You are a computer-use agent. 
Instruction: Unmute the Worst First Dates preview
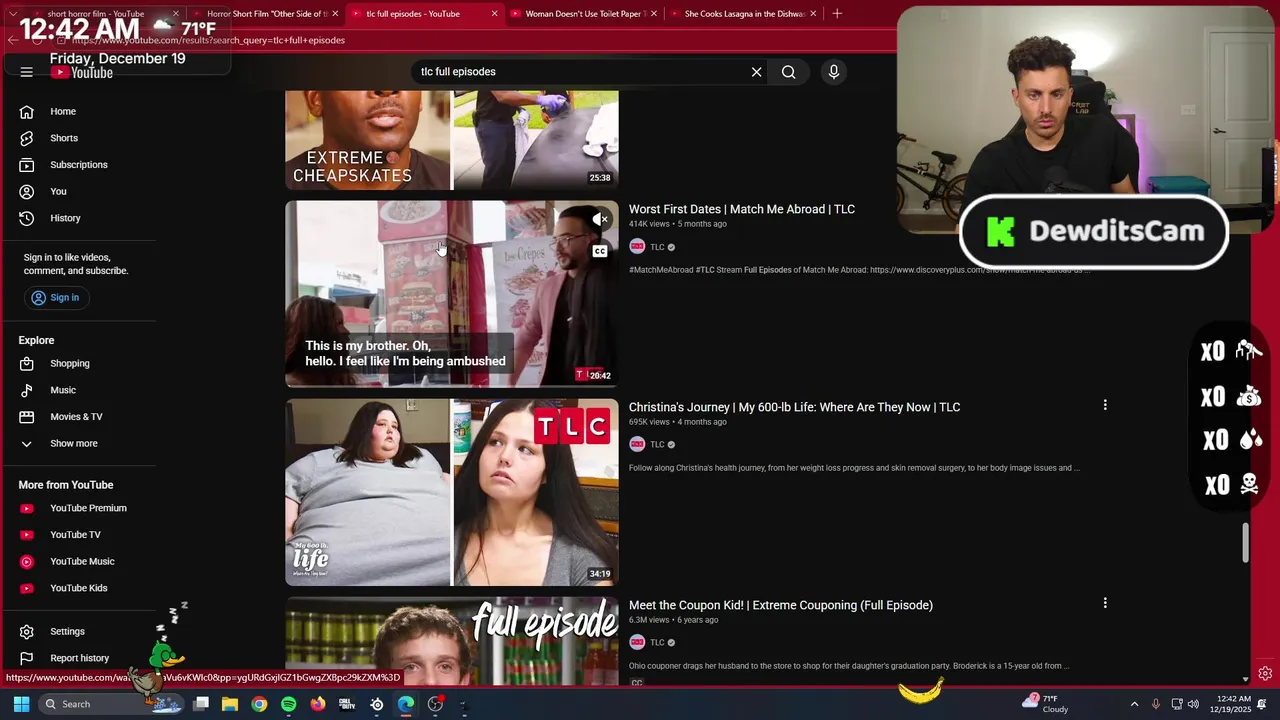[x=600, y=219]
